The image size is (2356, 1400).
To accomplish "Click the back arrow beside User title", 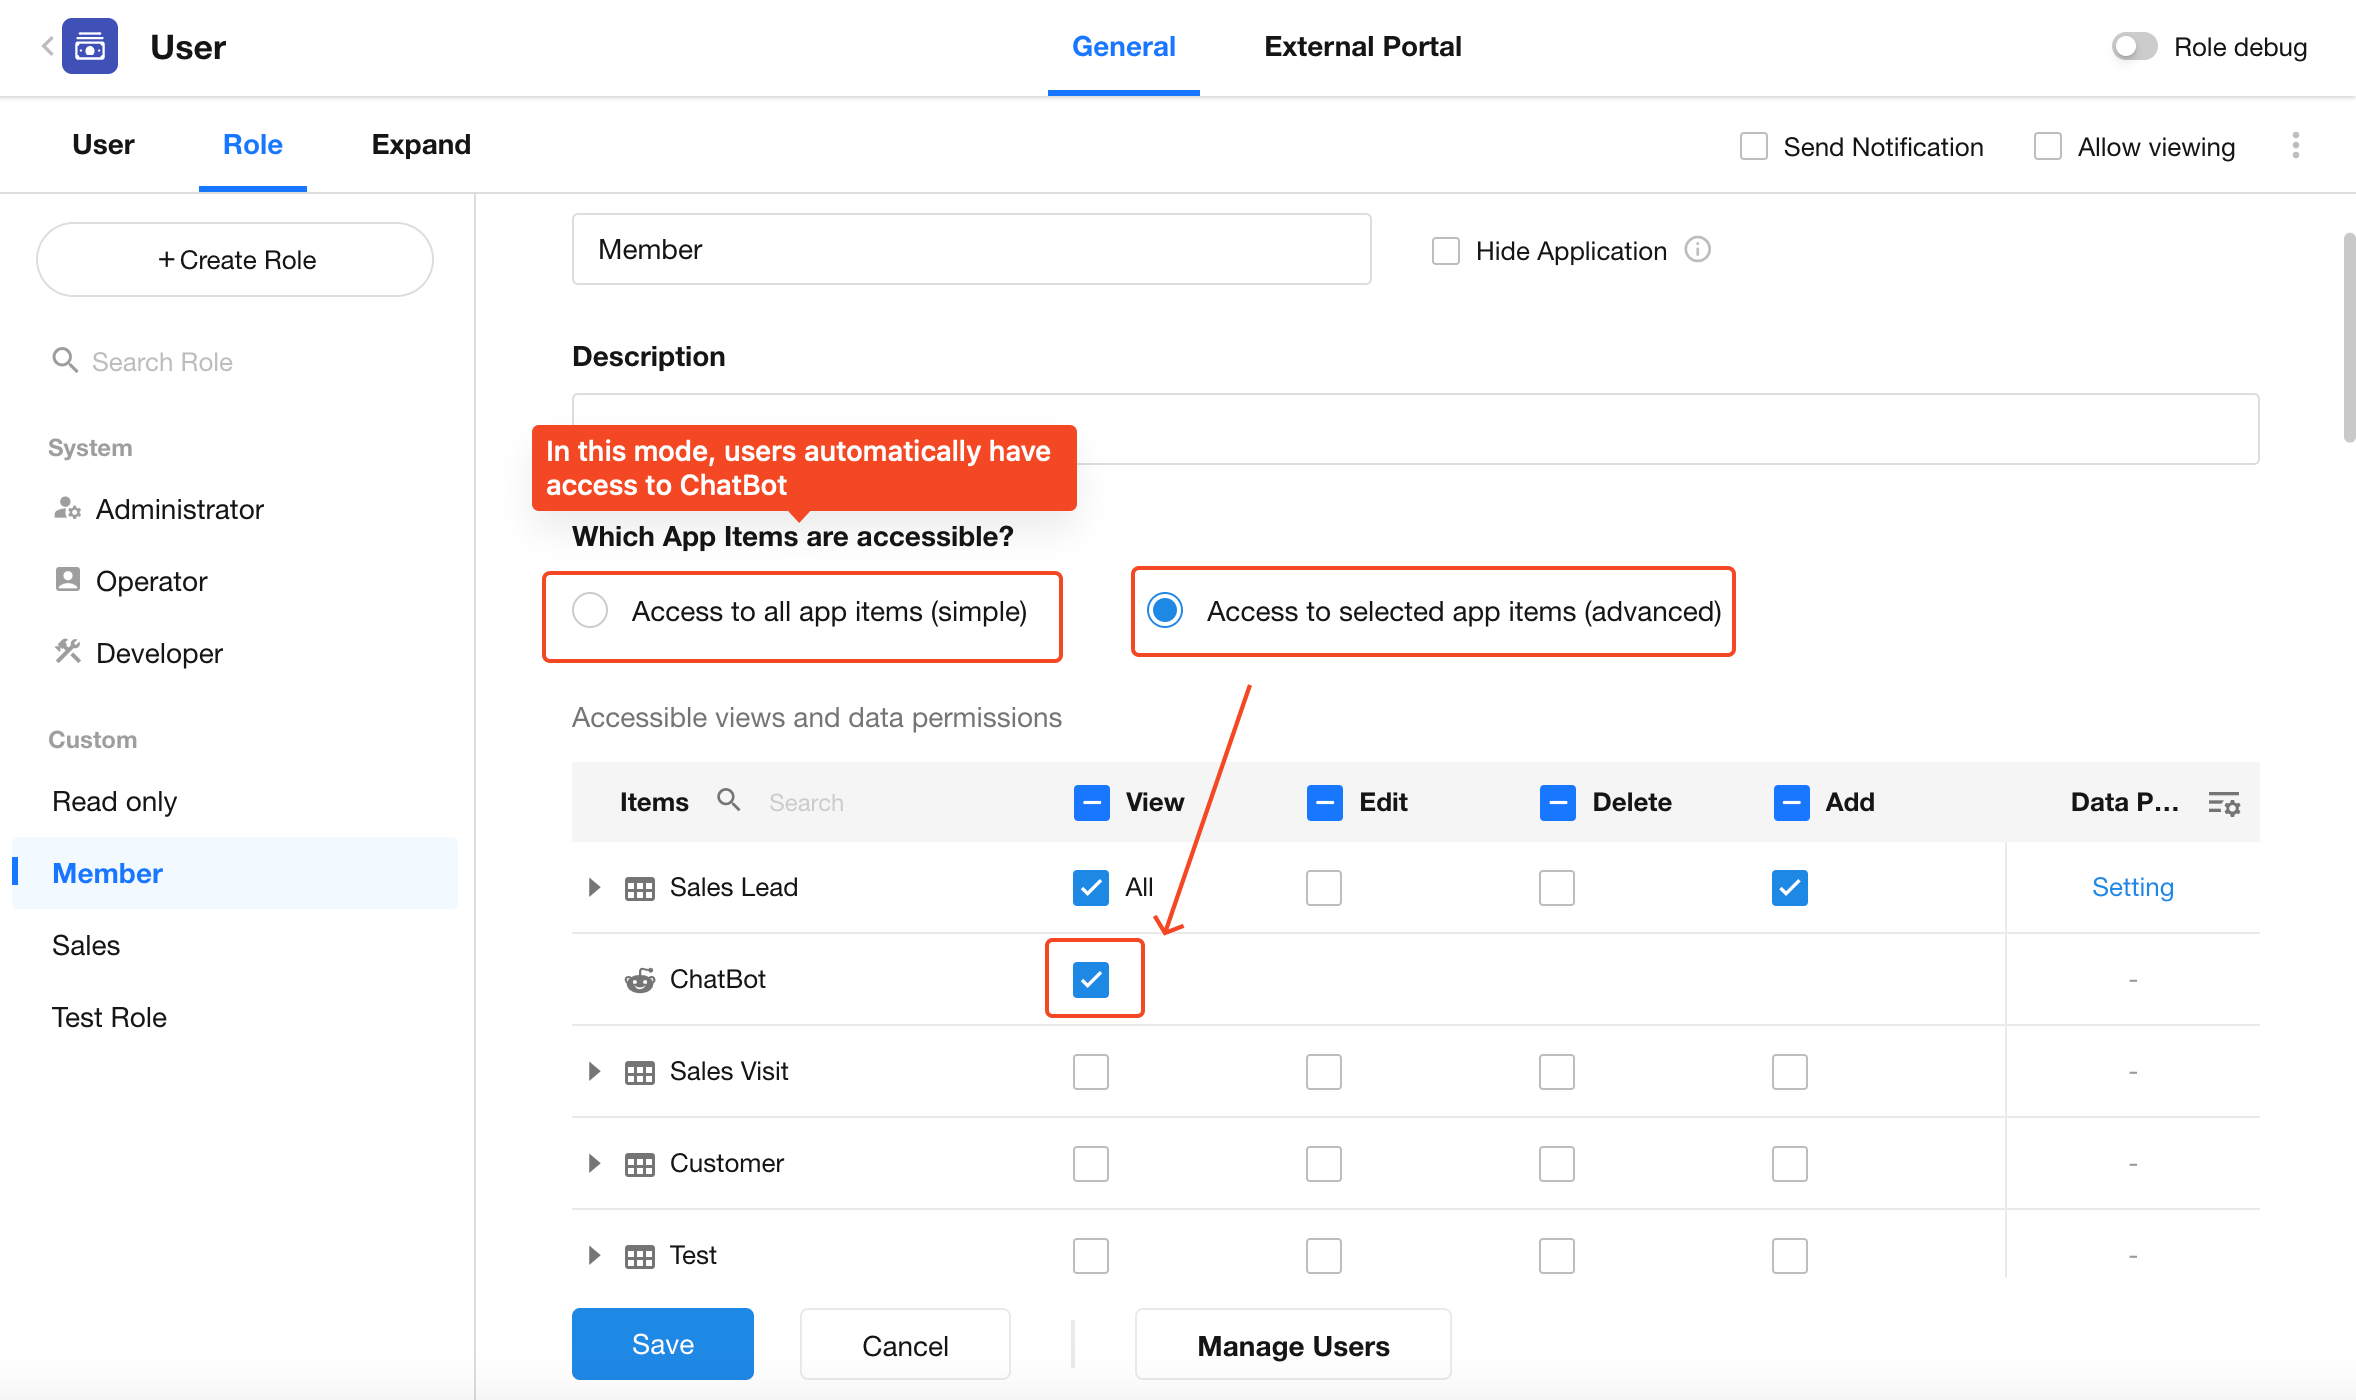I will click(47, 46).
